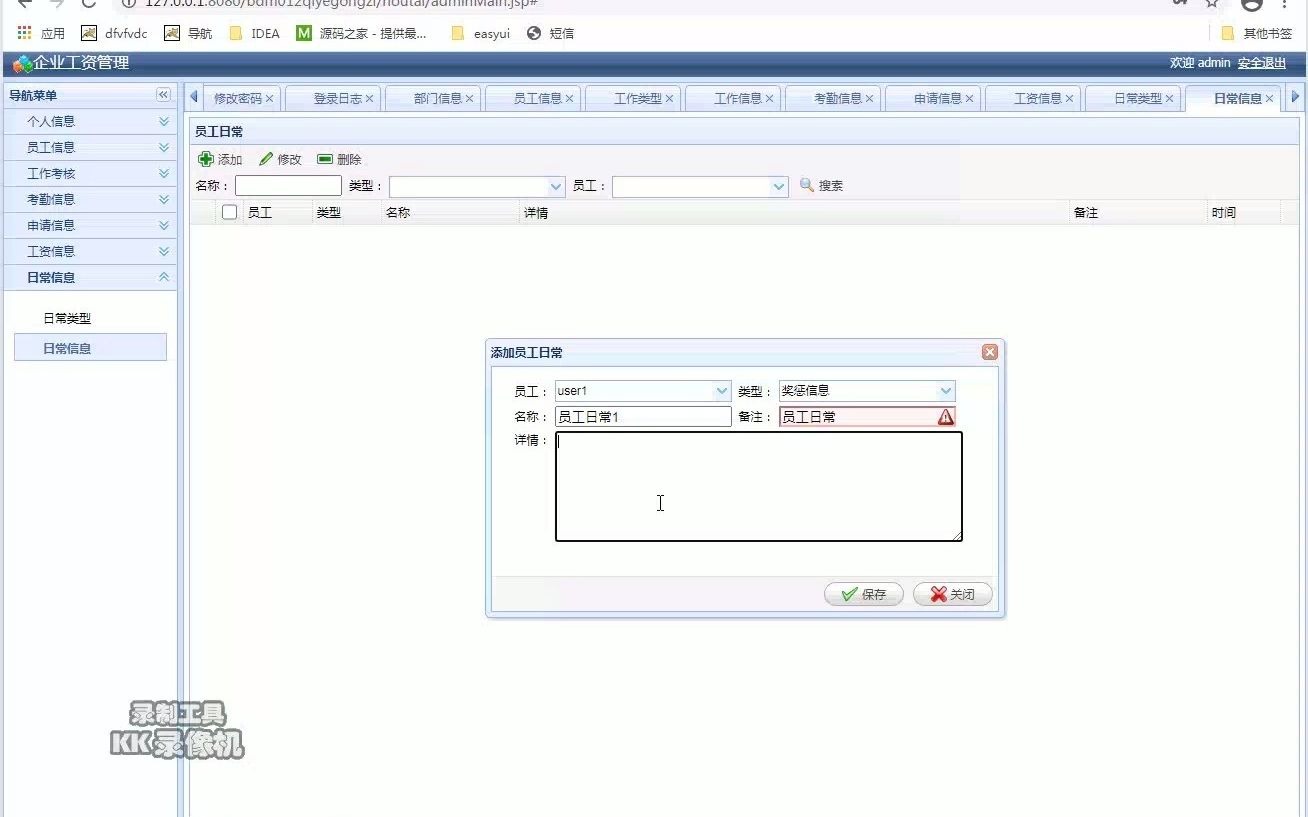This screenshot has height=817, width=1308.
Task: Close the 工资信息 tab
Action: [1069, 99]
